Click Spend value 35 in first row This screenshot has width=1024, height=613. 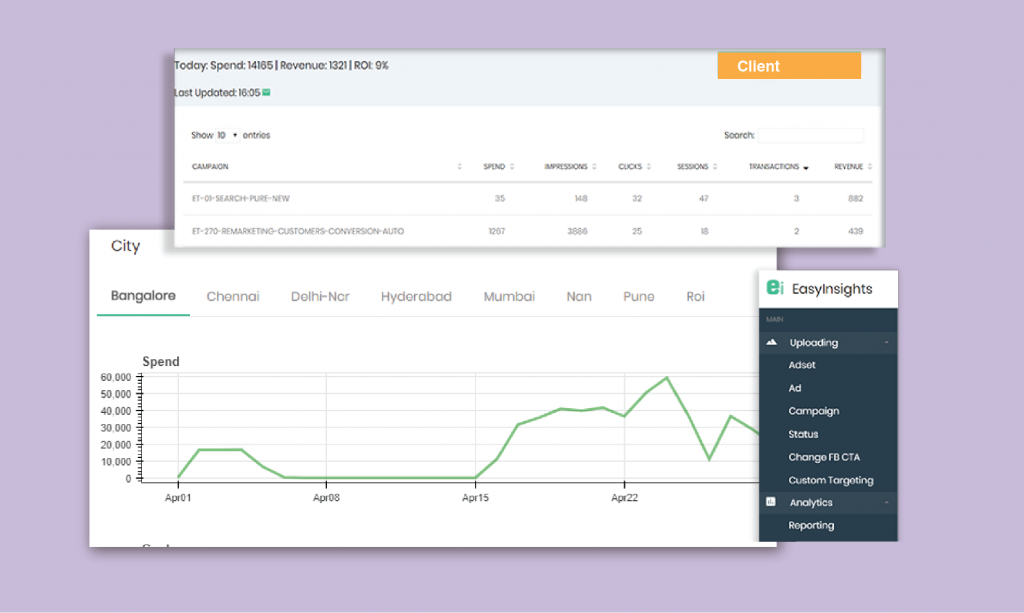point(500,198)
